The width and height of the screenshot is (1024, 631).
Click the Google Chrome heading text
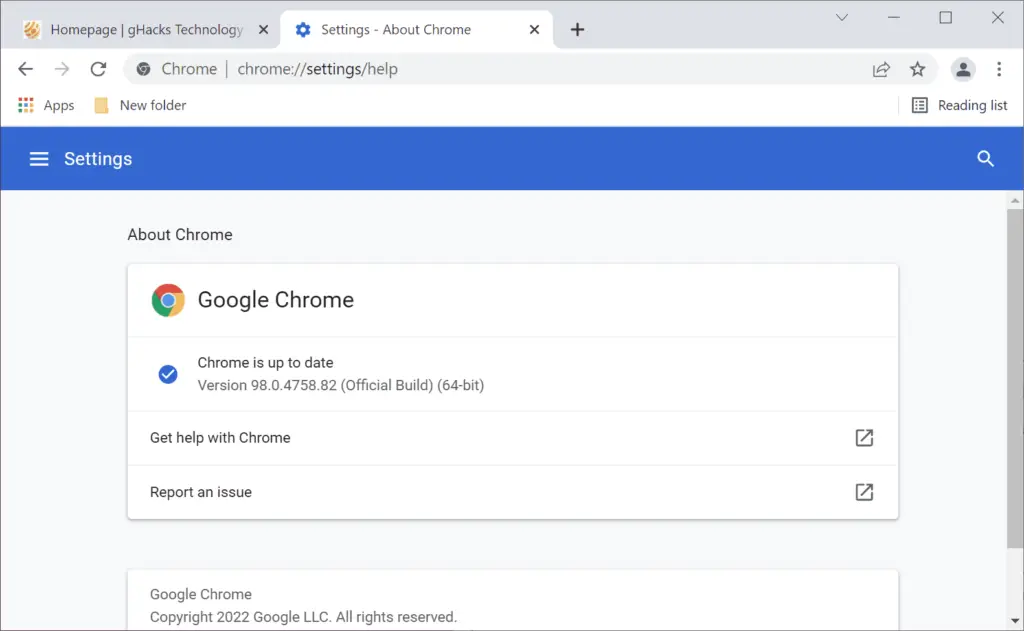click(x=276, y=300)
